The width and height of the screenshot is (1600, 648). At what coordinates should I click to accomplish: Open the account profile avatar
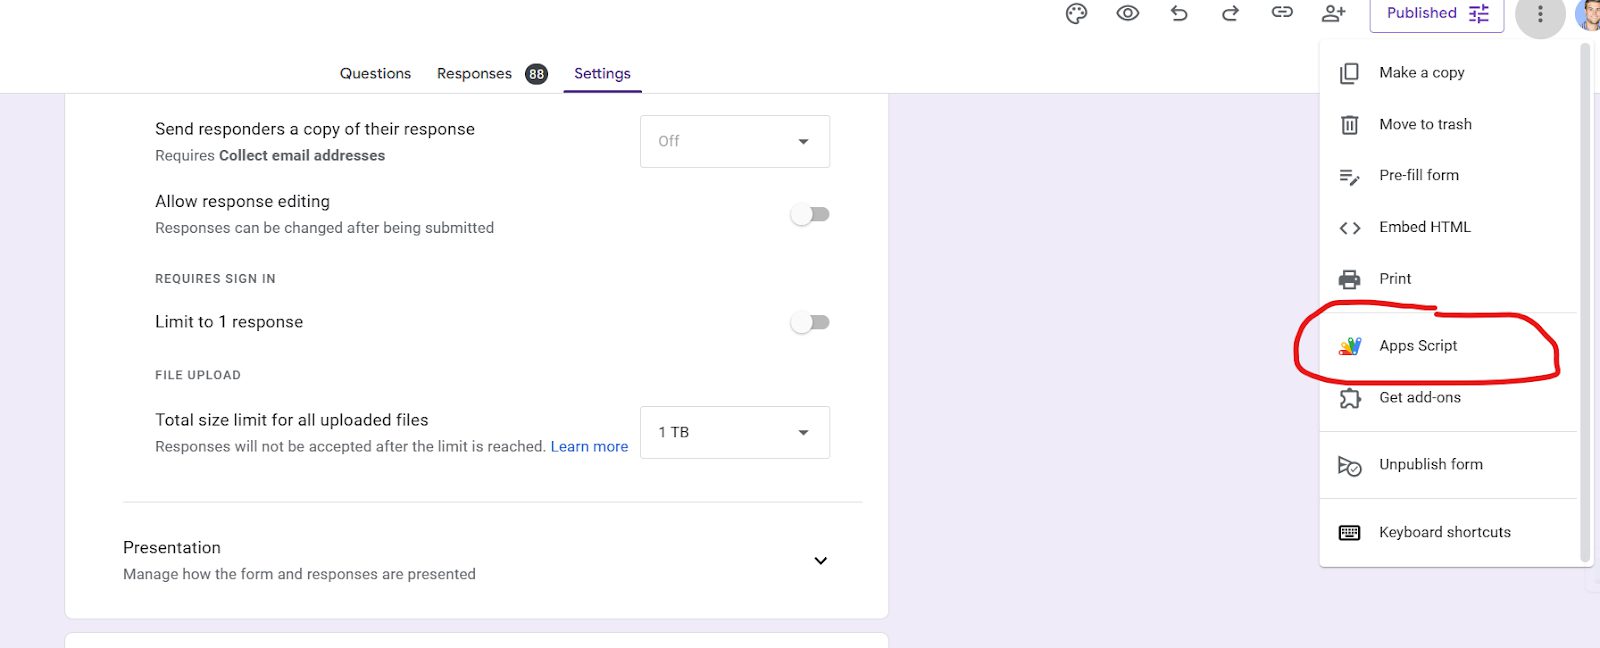pyautogui.click(x=1590, y=14)
